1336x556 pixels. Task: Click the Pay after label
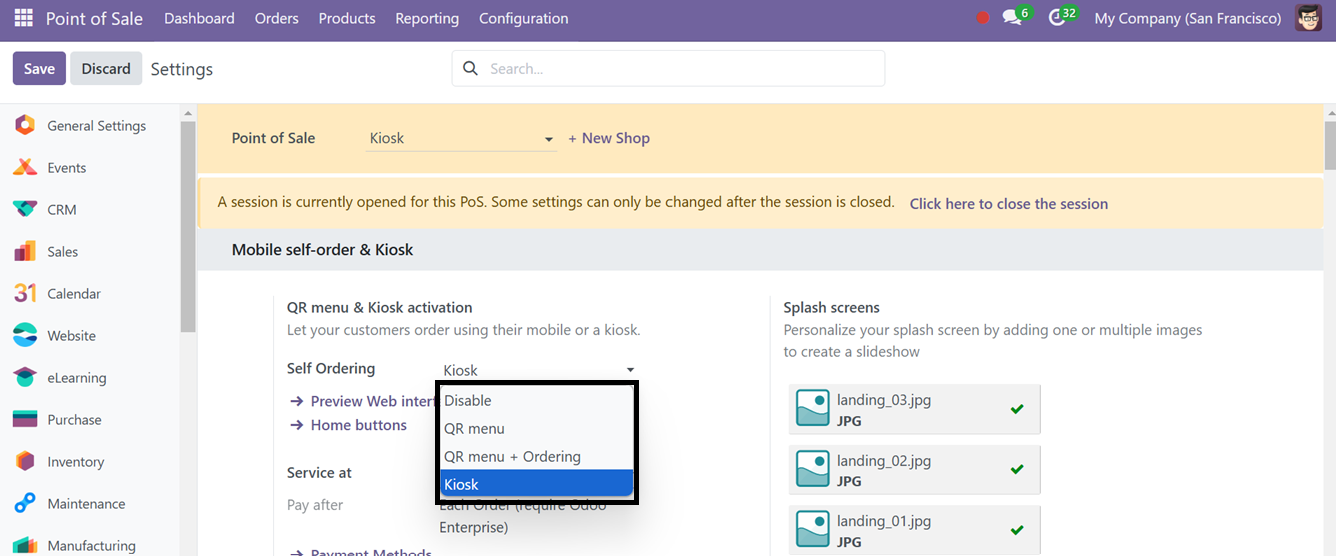(x=315, y=505)
